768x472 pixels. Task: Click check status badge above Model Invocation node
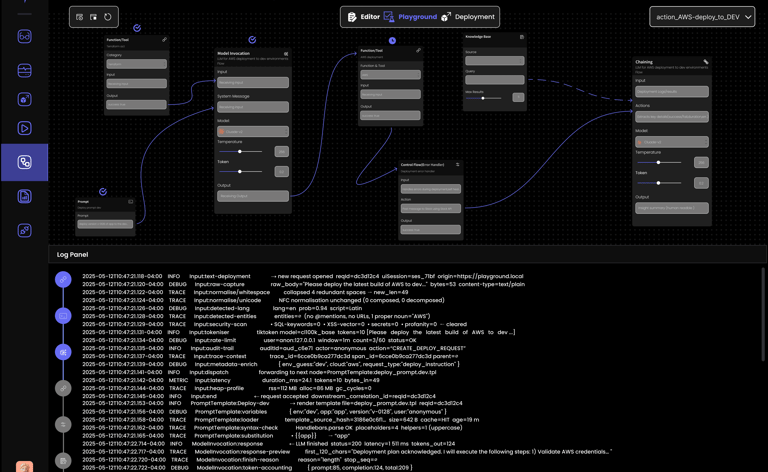252,40
